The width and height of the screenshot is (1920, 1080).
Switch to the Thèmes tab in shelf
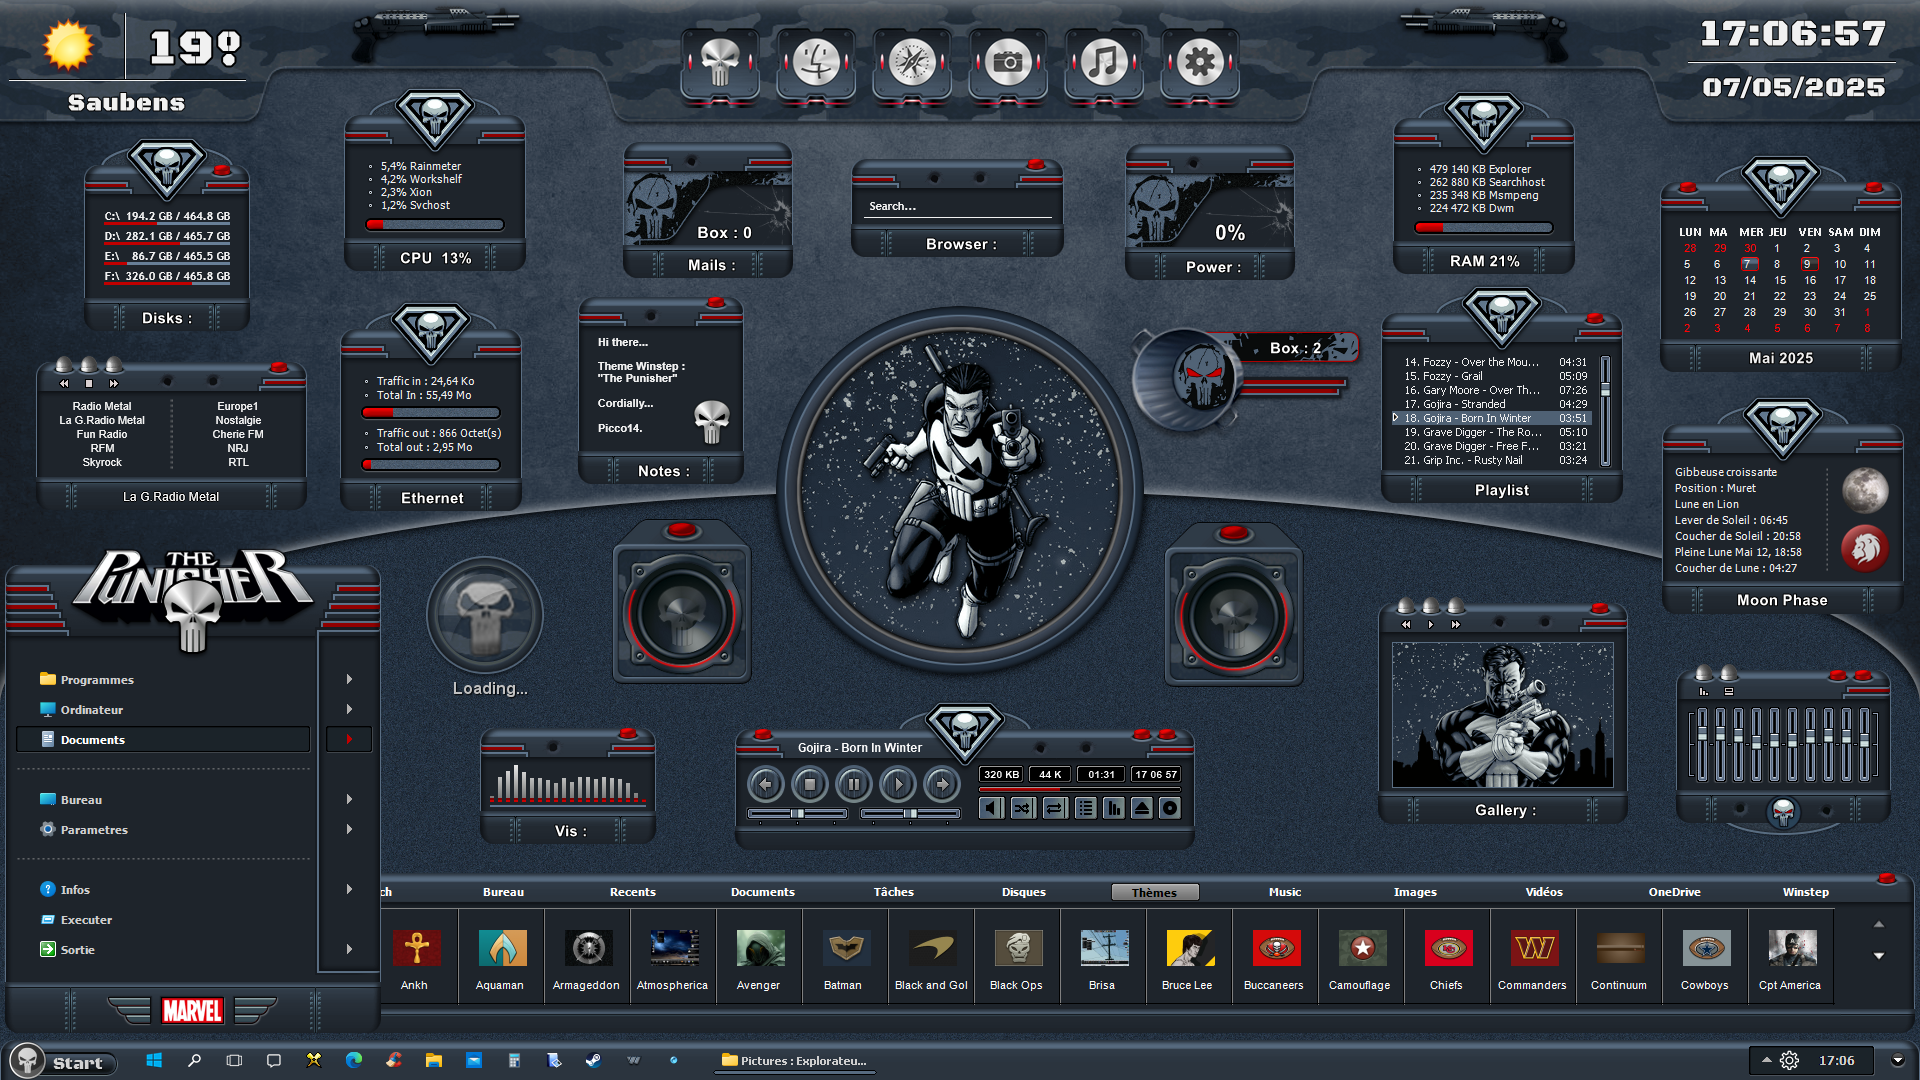1155,892
